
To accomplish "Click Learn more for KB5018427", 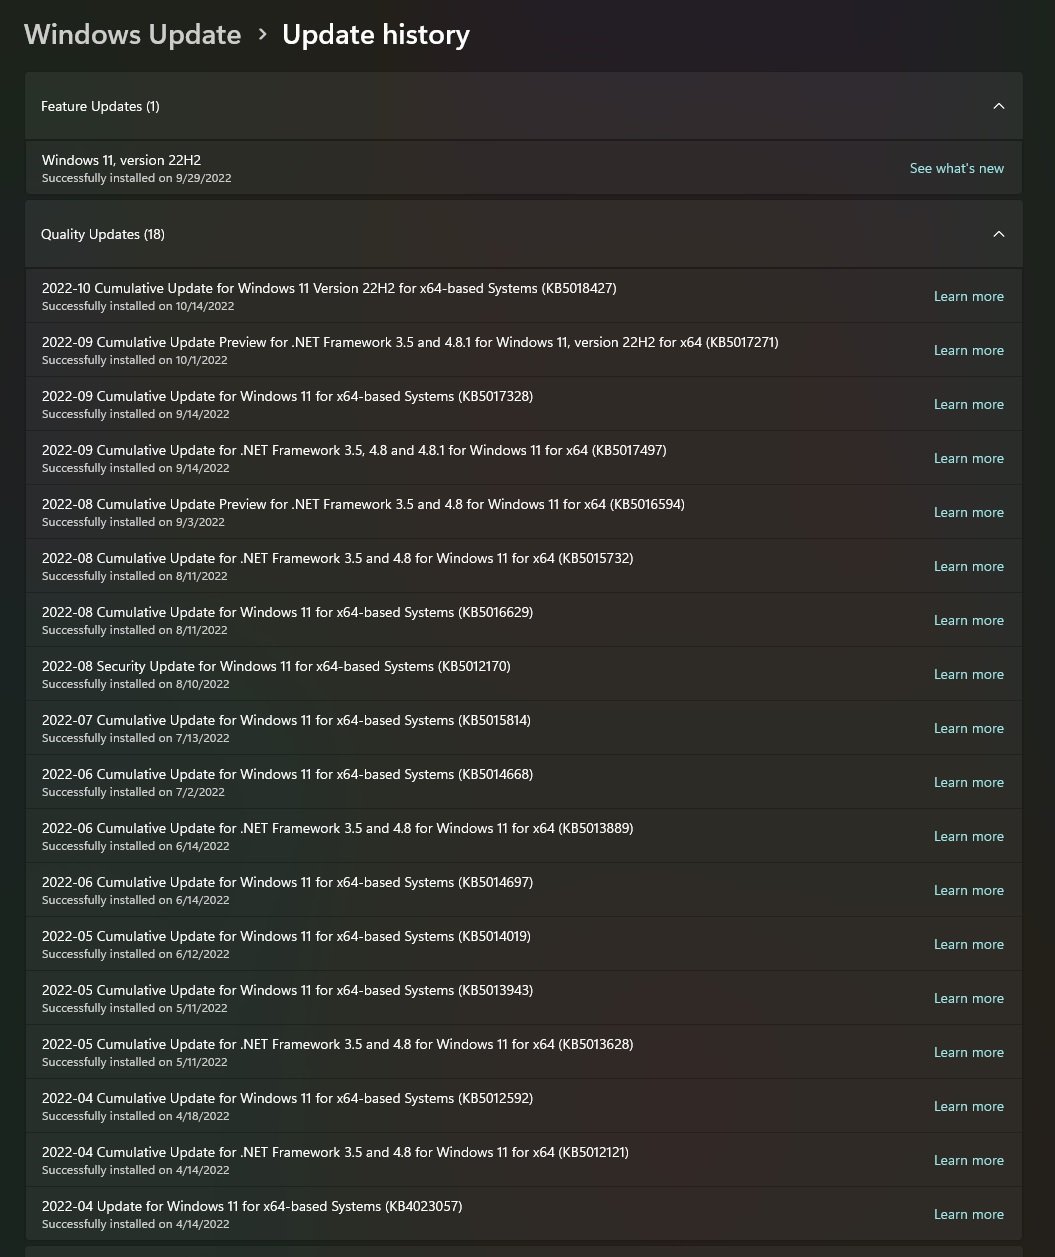I will [968, 296].
